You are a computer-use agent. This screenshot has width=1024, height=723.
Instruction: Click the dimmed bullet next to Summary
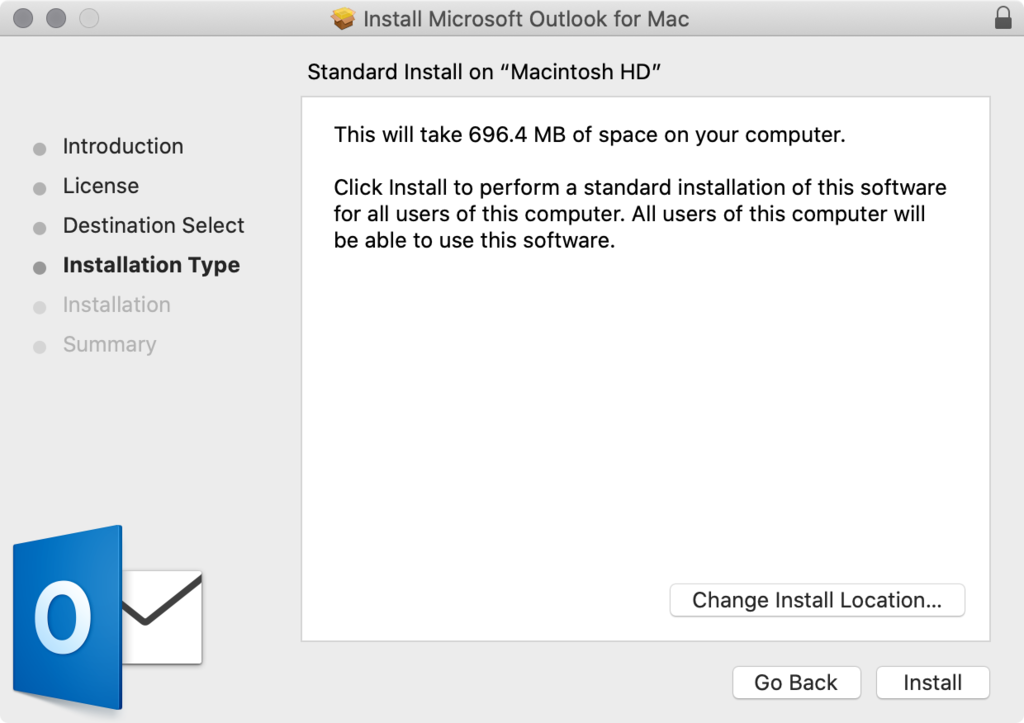pyautogui.click(x=39, y=345)
